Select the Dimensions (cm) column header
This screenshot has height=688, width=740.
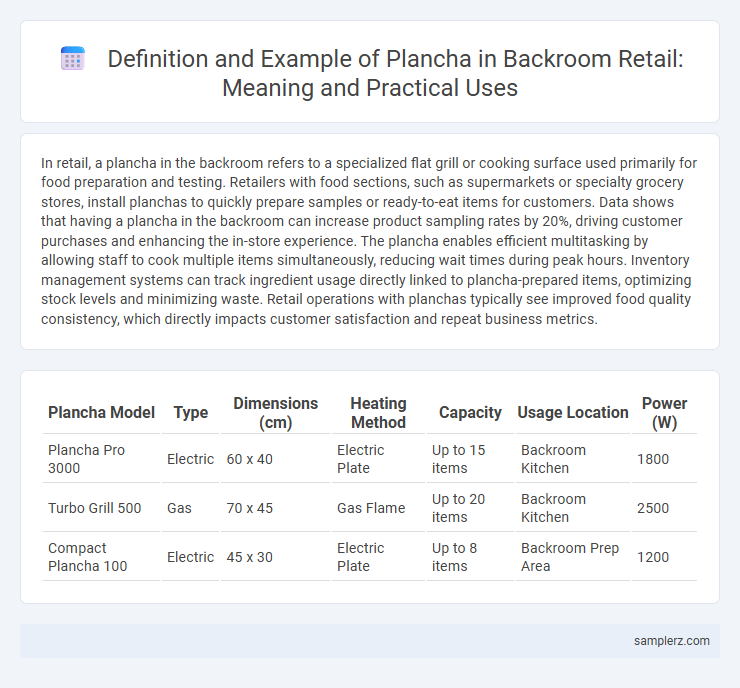[x=276, y=412]
